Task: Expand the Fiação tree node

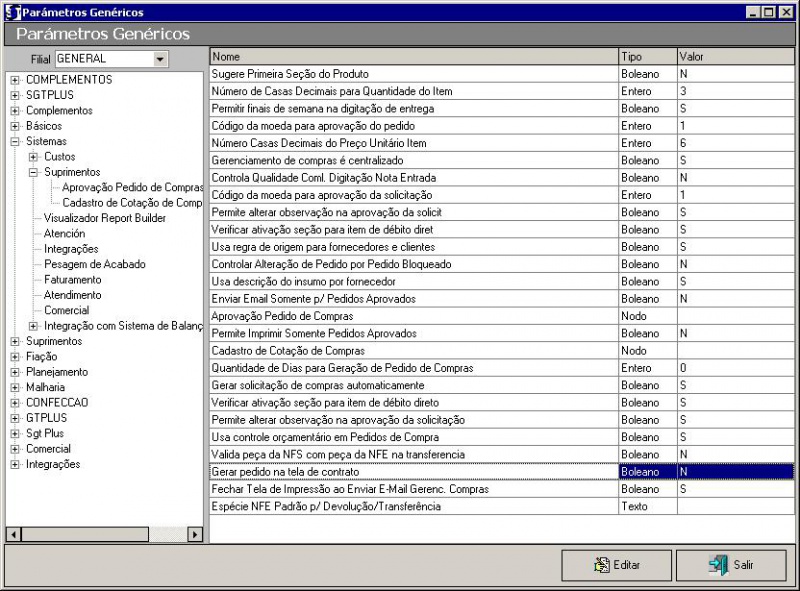Action: 15,357
